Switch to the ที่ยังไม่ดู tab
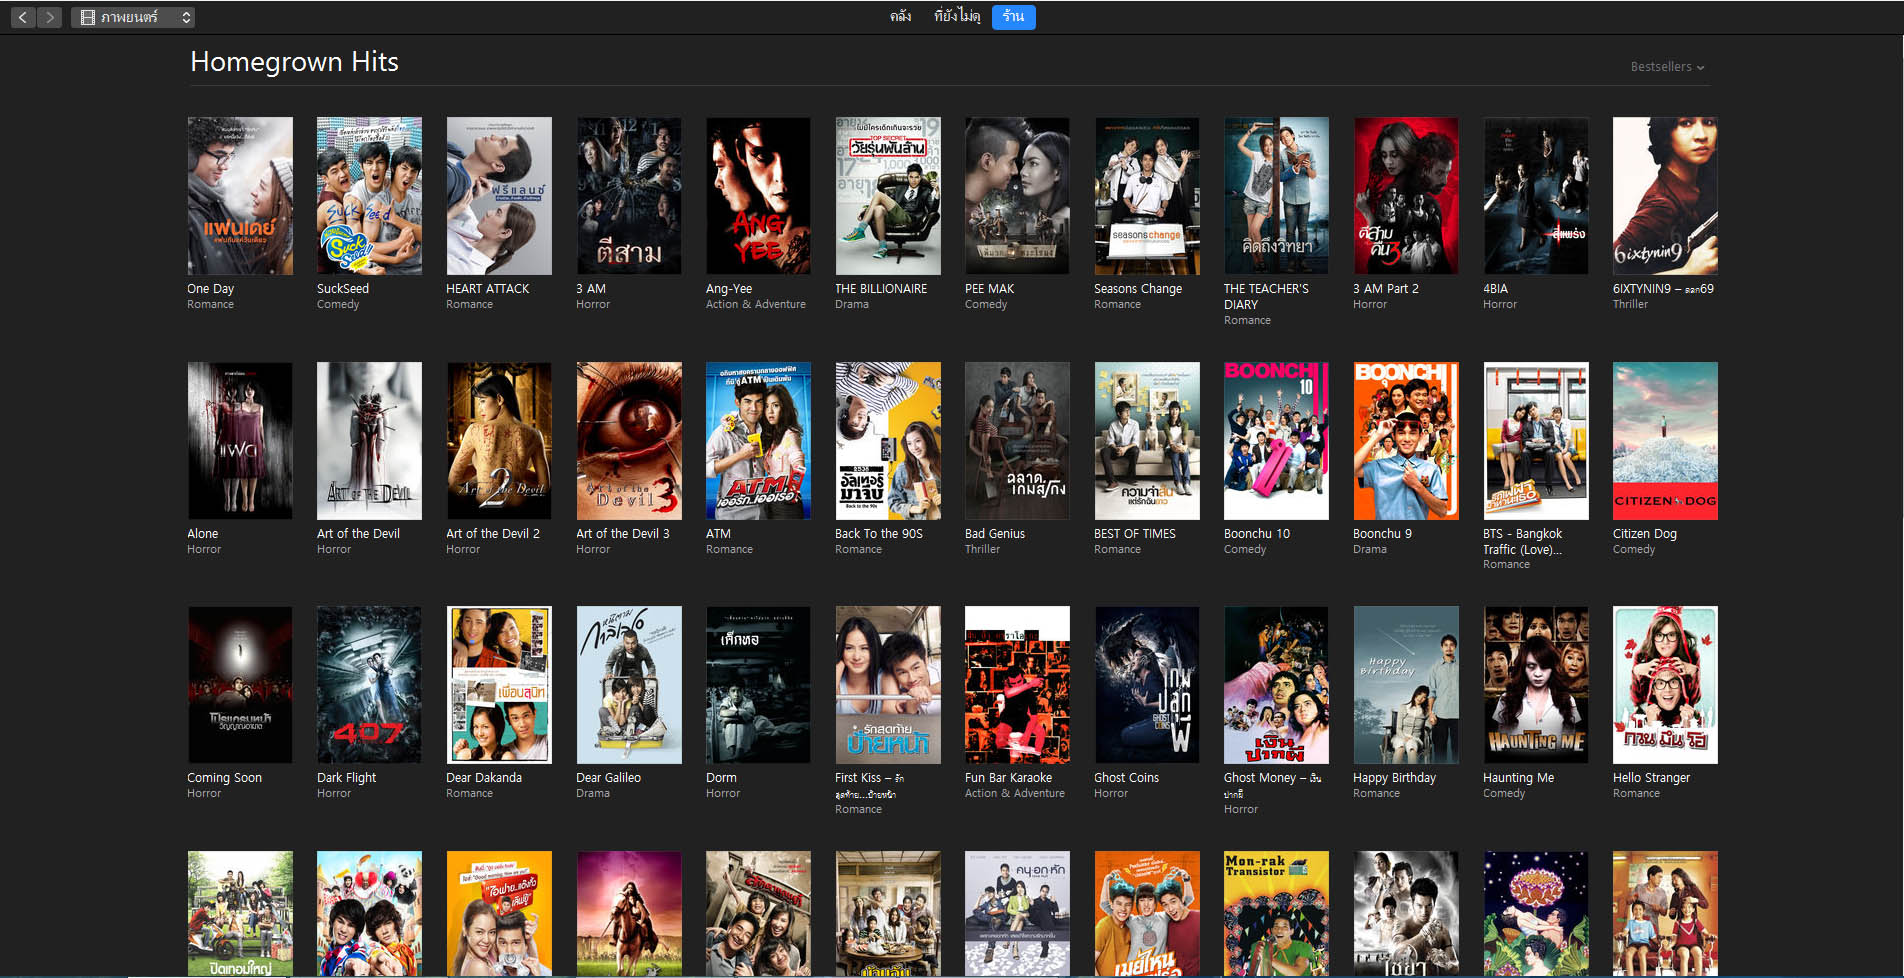 point(957,17)
